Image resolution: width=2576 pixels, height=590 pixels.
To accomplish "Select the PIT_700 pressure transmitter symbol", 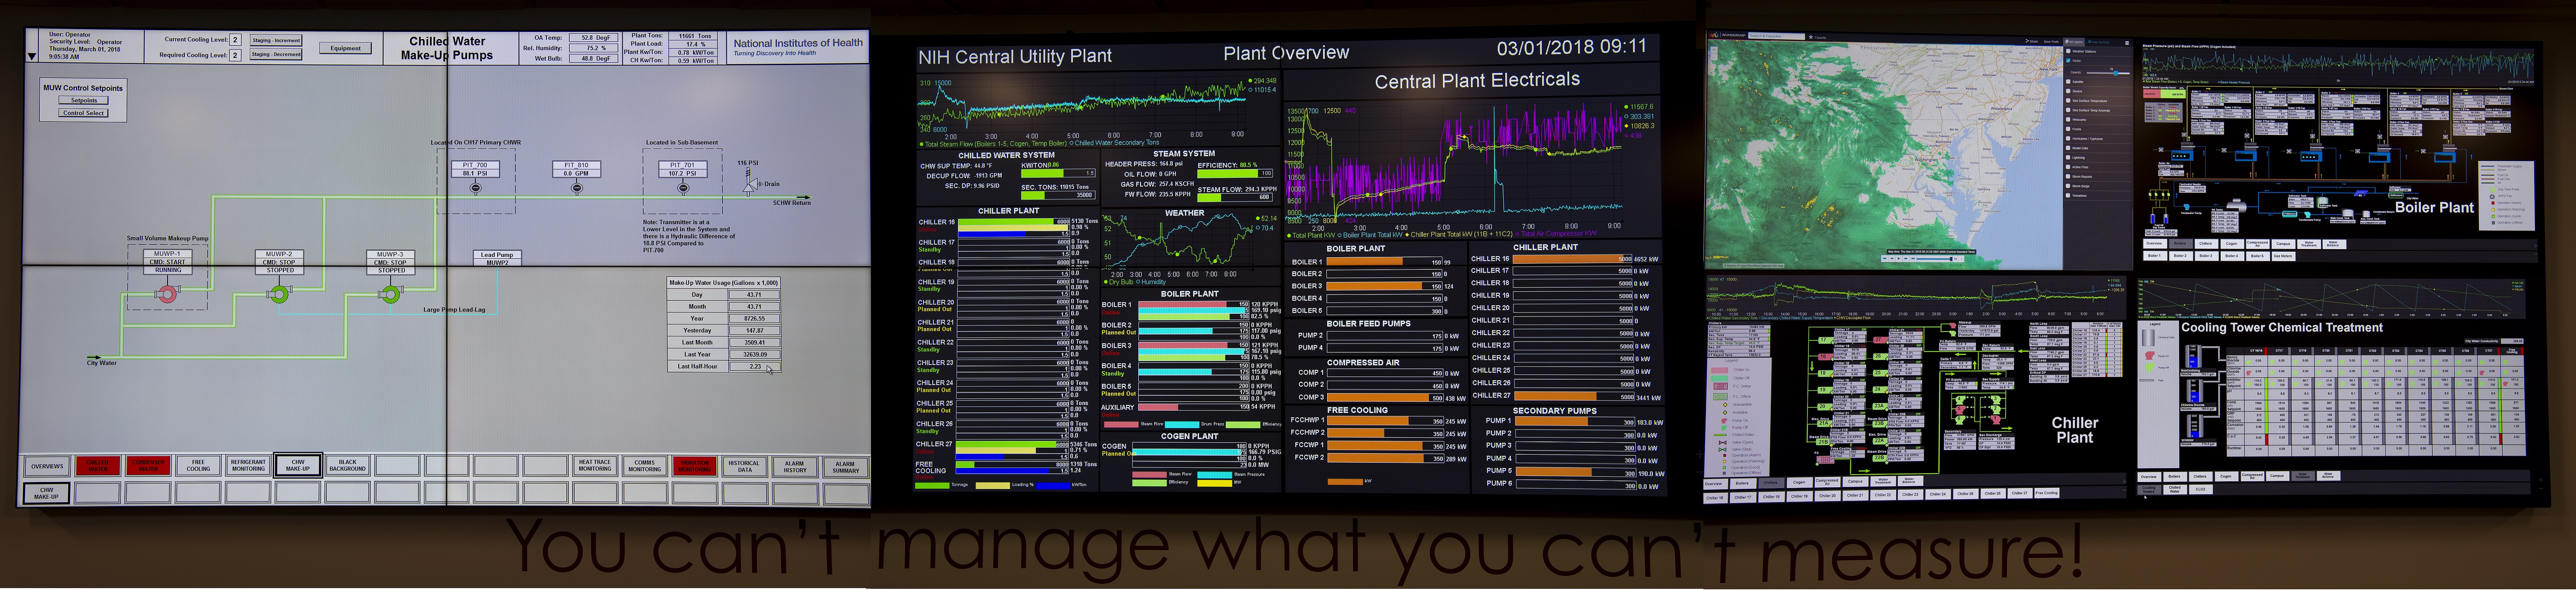I will 476,188.
